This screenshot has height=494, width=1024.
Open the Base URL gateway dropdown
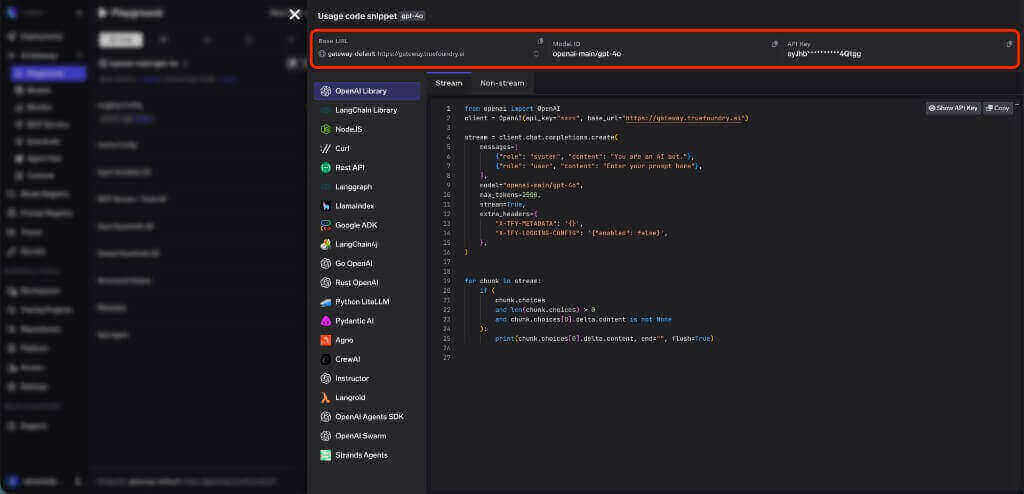click(536, 54)
